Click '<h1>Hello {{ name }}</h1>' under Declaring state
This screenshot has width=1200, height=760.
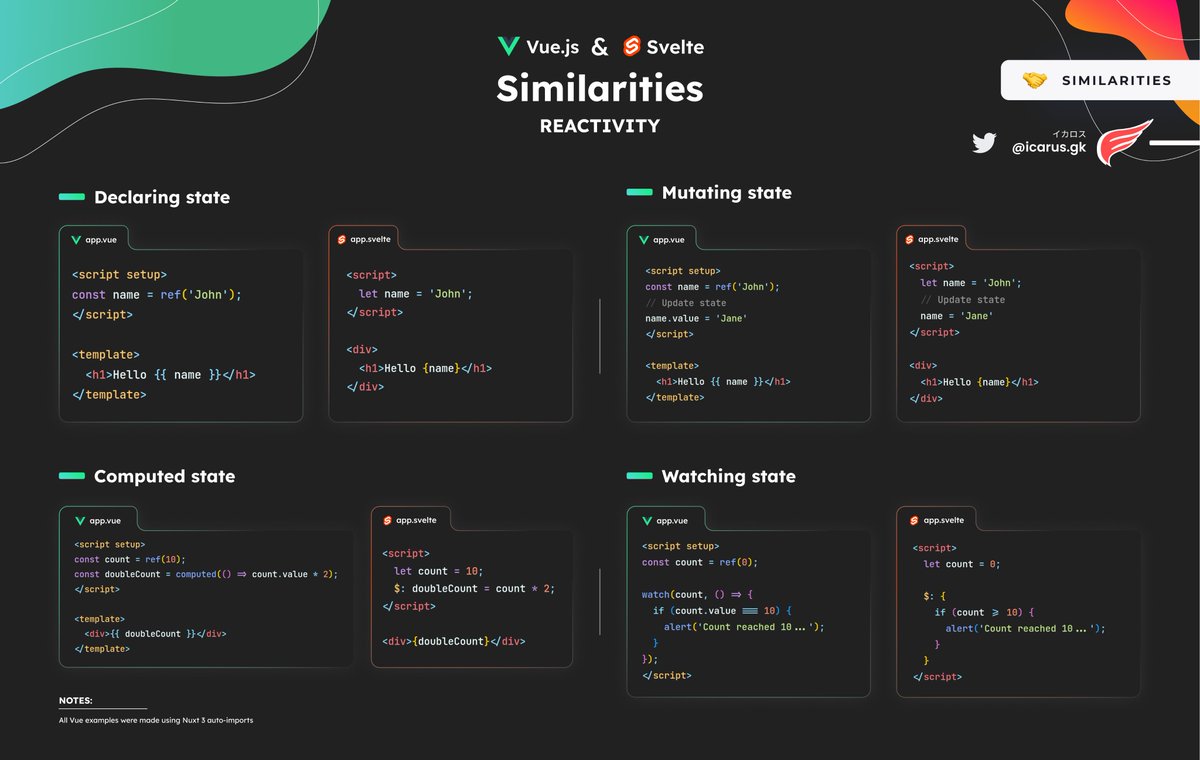click(x=170, y=375)
